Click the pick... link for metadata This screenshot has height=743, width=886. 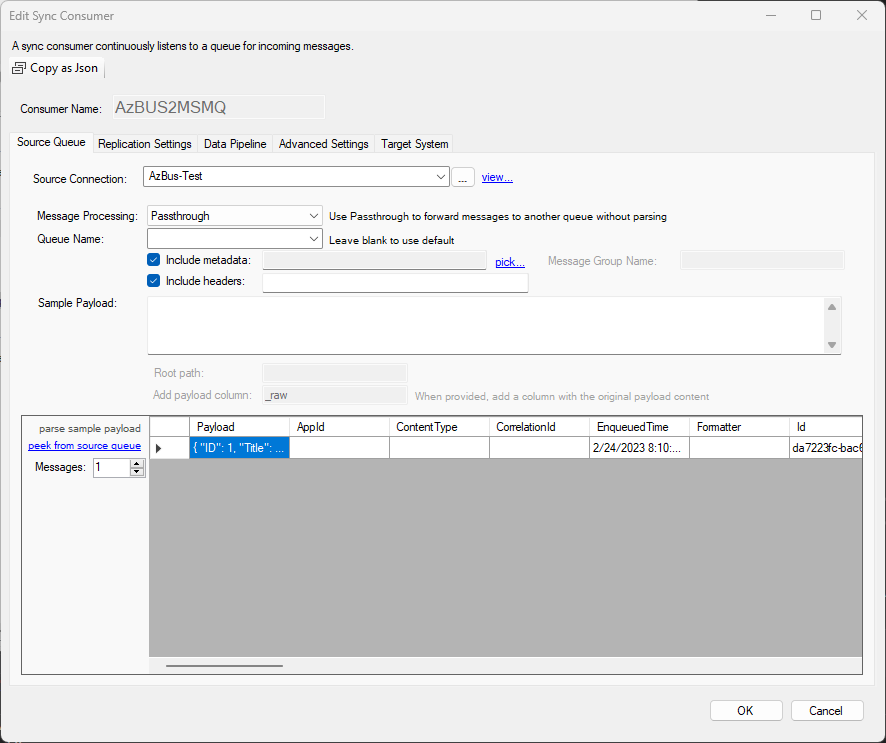[510, 262]
